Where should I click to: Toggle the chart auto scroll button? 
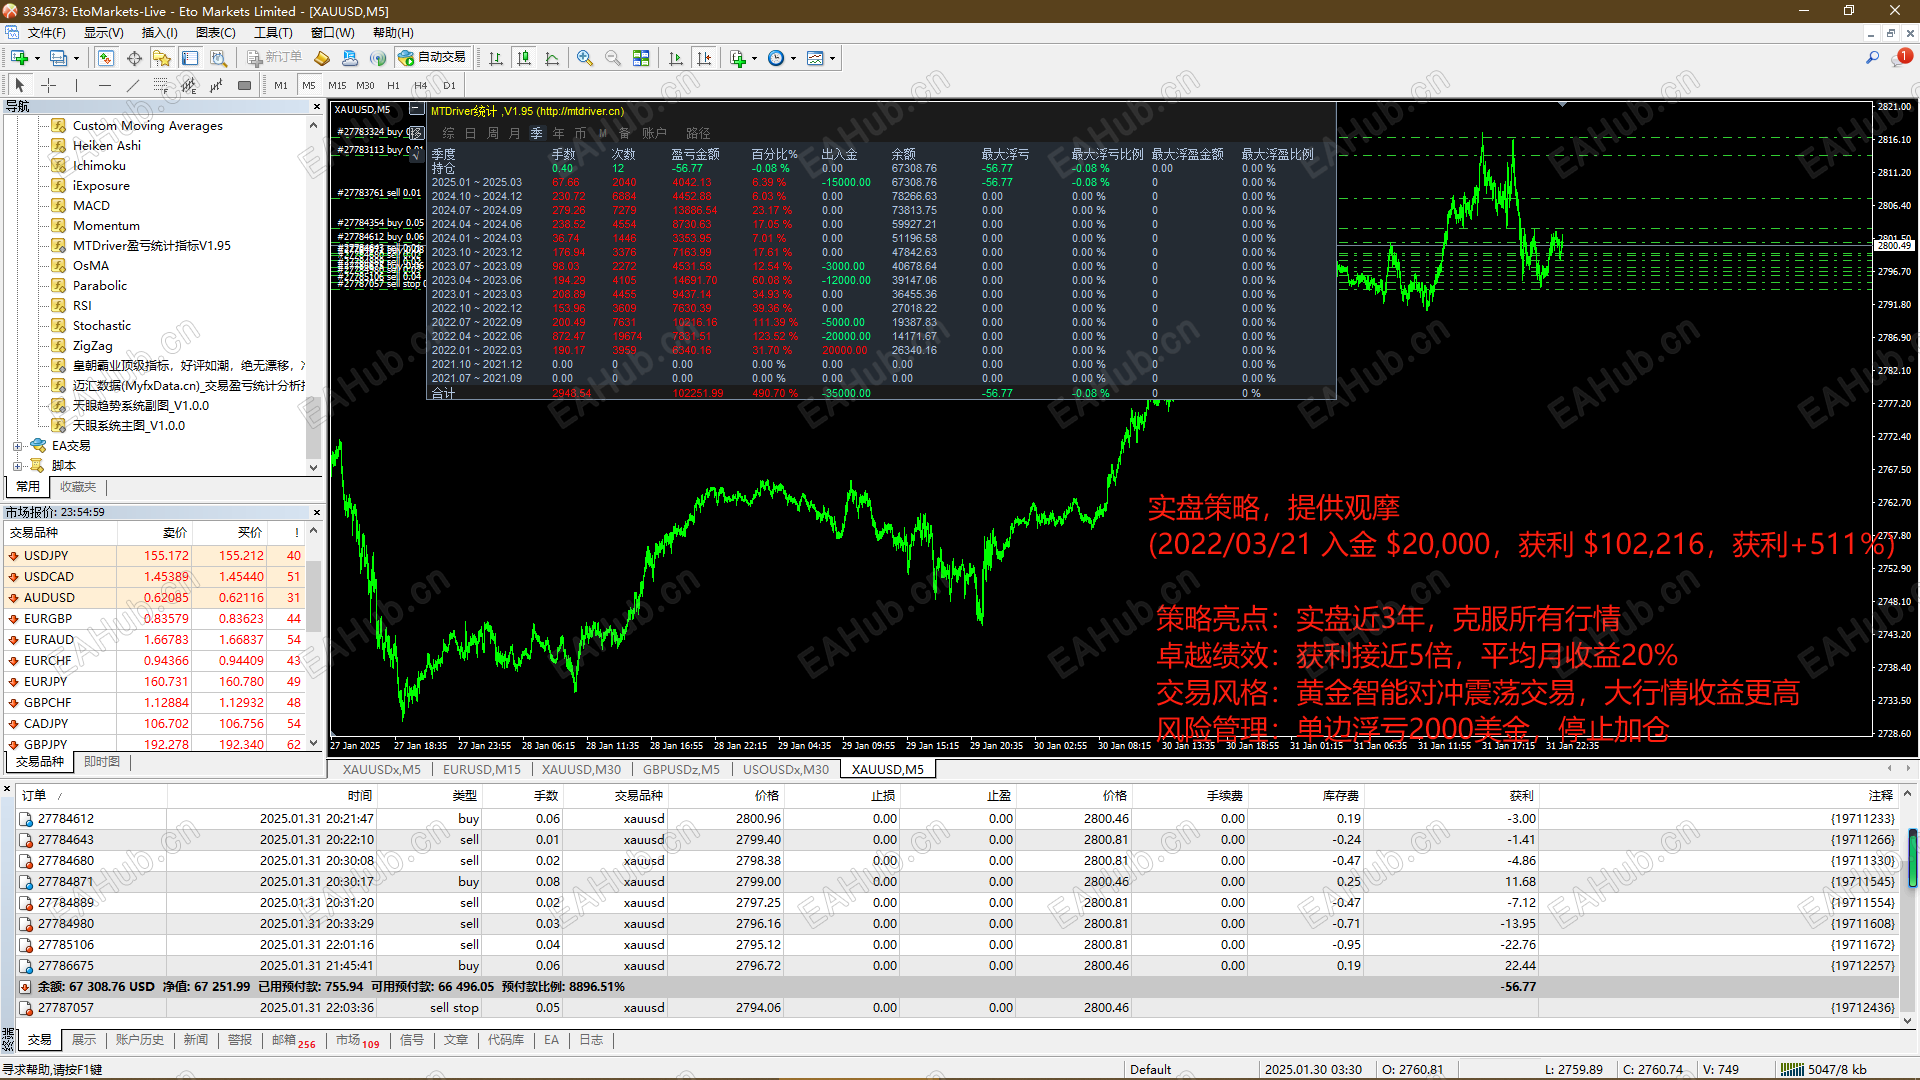676,58
